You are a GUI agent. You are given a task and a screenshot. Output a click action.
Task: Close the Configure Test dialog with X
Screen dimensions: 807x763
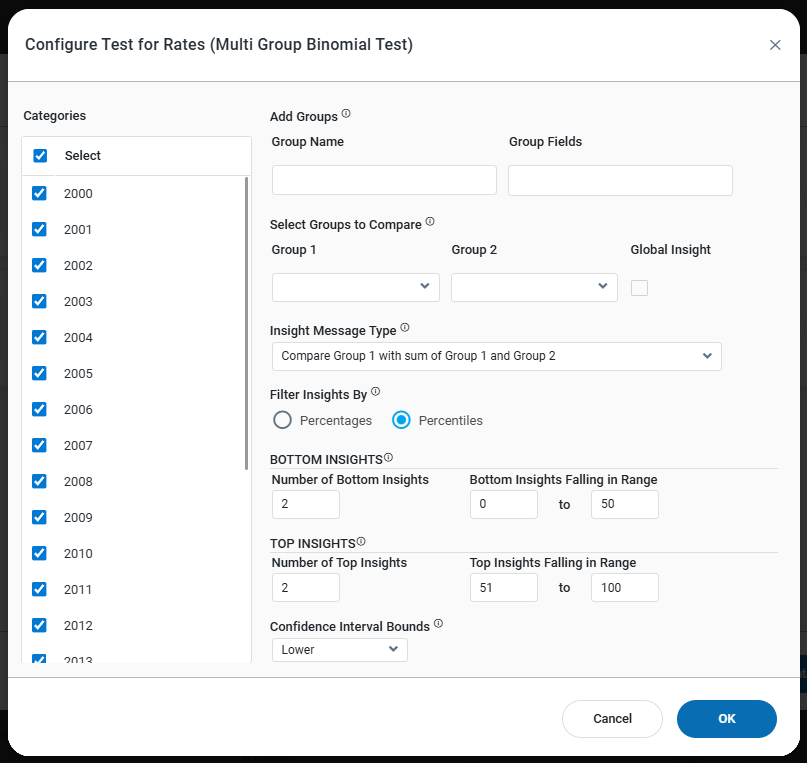click(775, 45)
